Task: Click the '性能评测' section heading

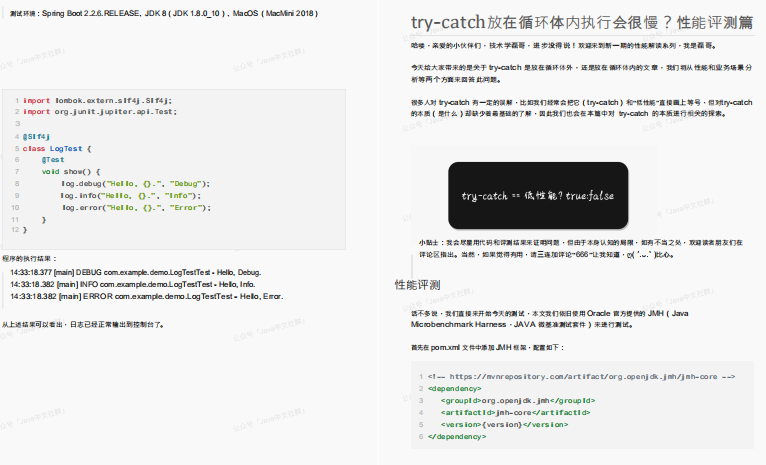Action: click(x=418, y=285)
